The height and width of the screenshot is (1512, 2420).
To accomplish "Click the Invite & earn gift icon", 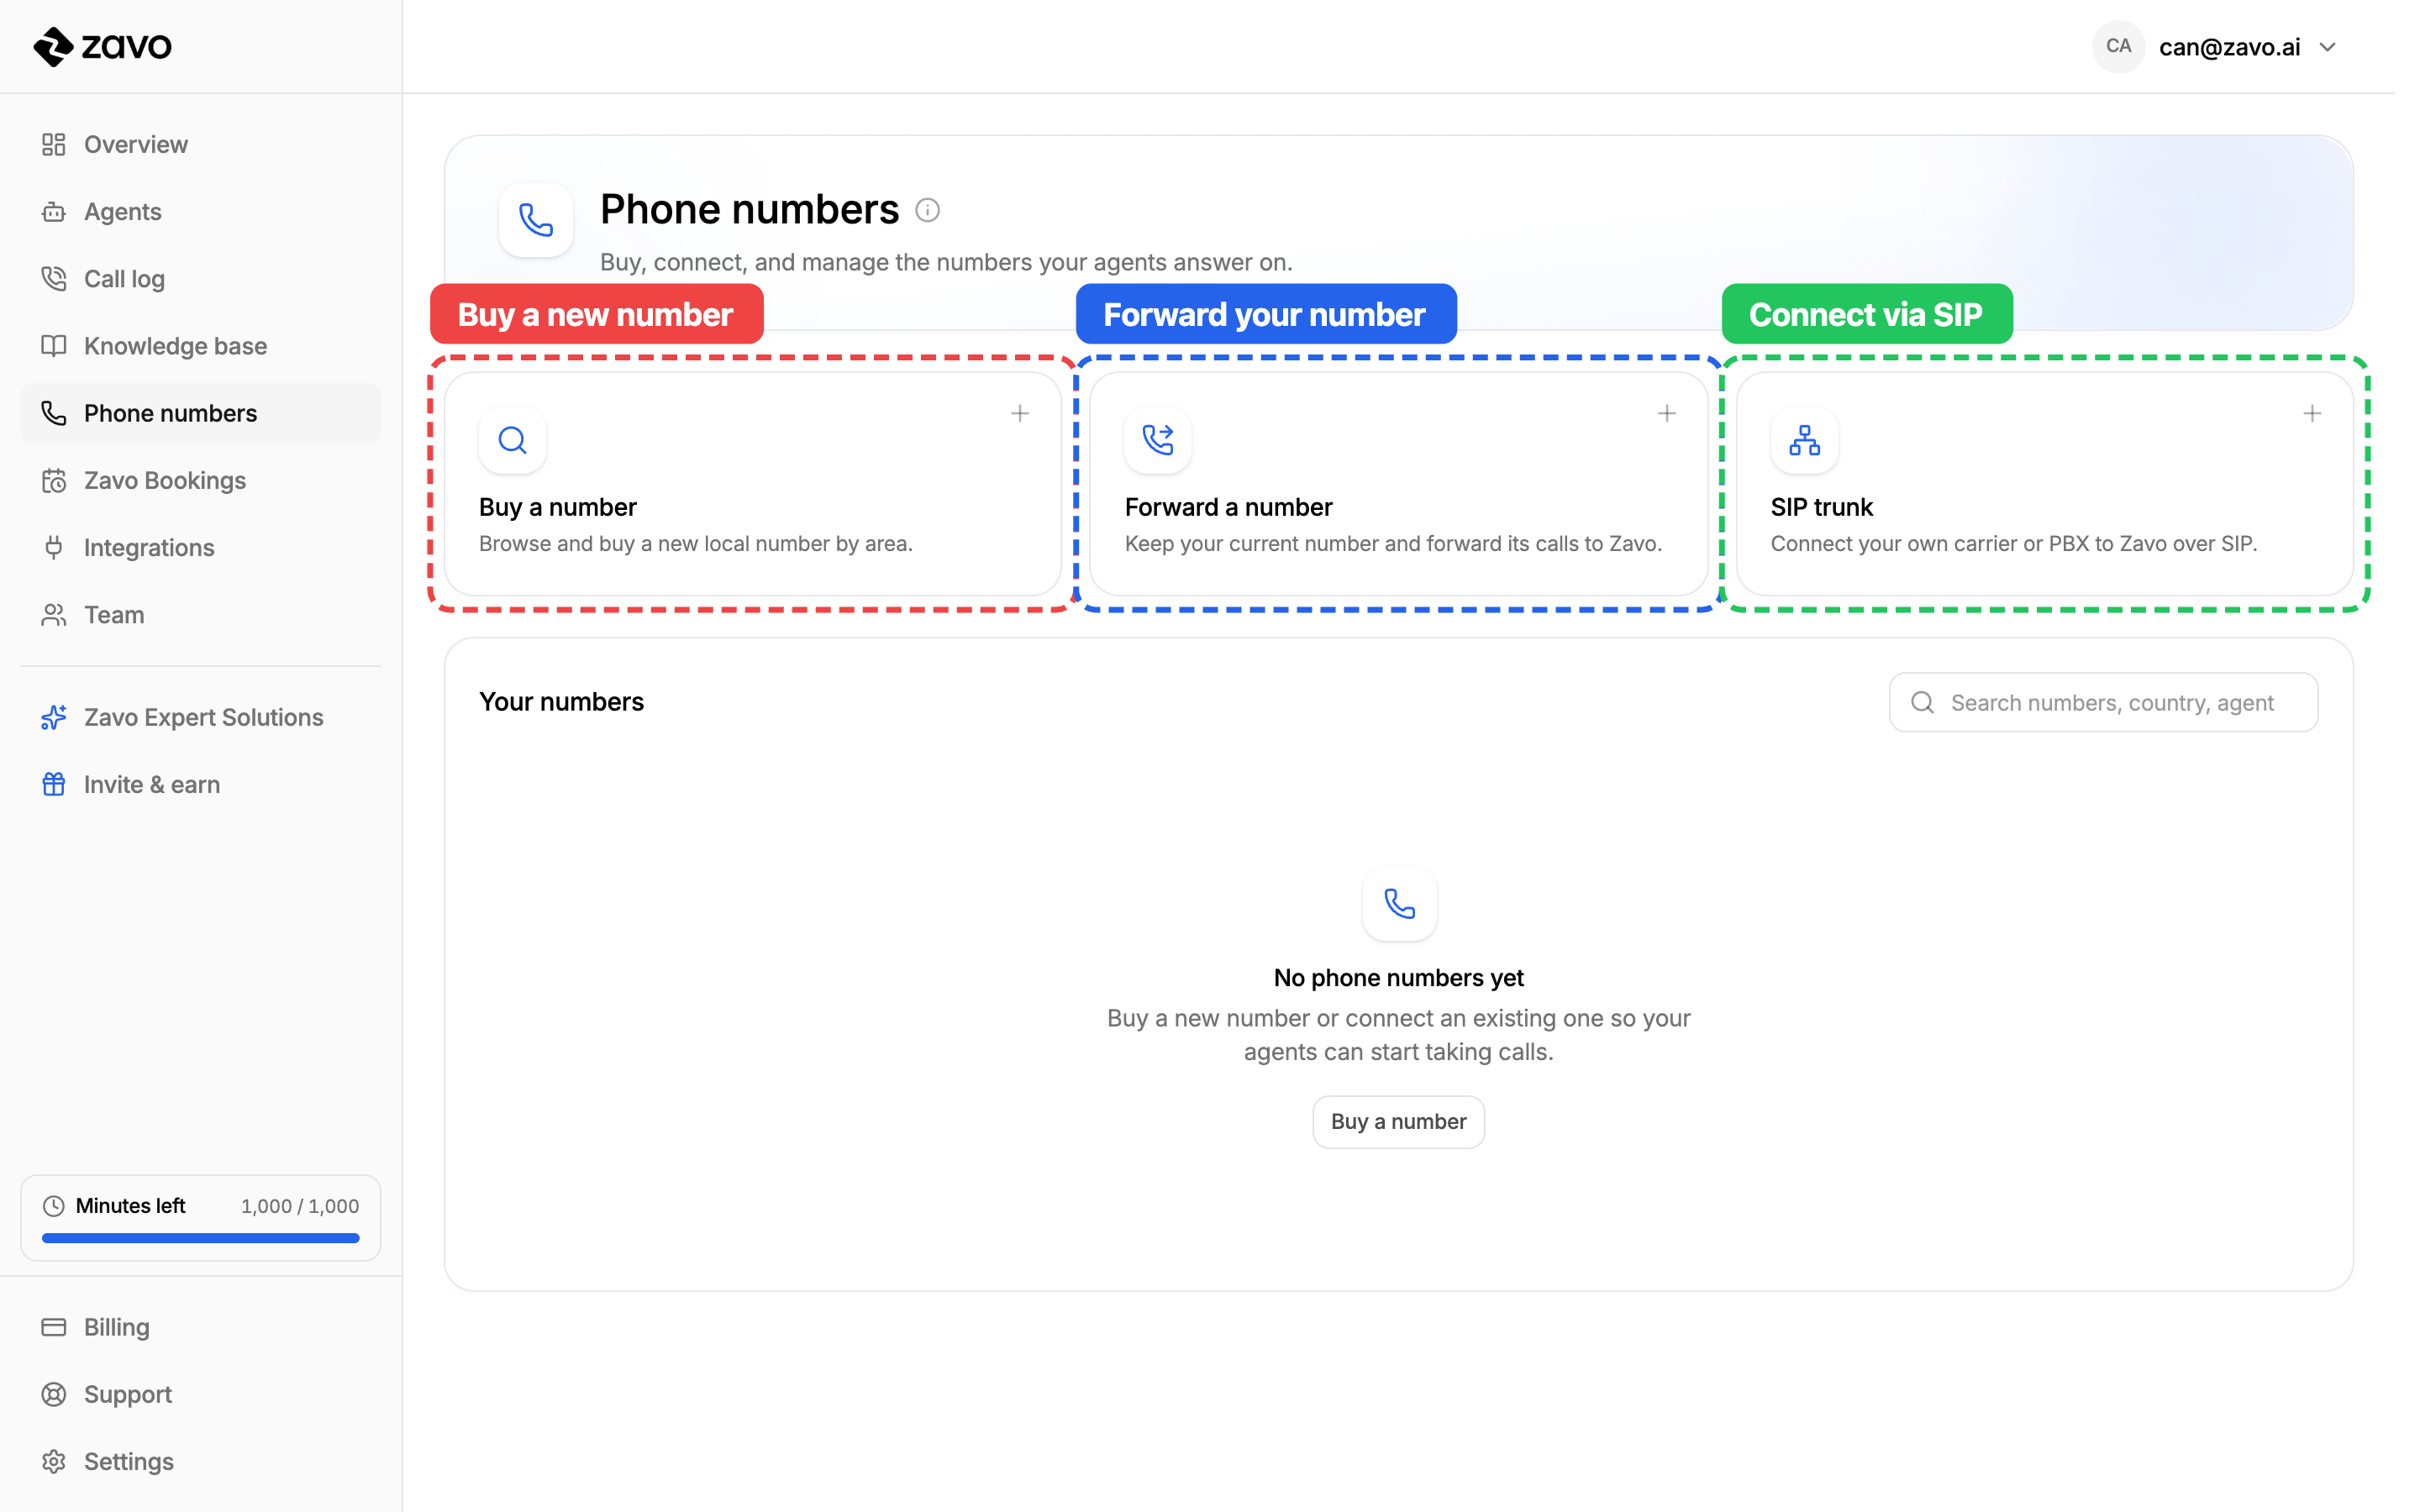I will pos(54,784).
